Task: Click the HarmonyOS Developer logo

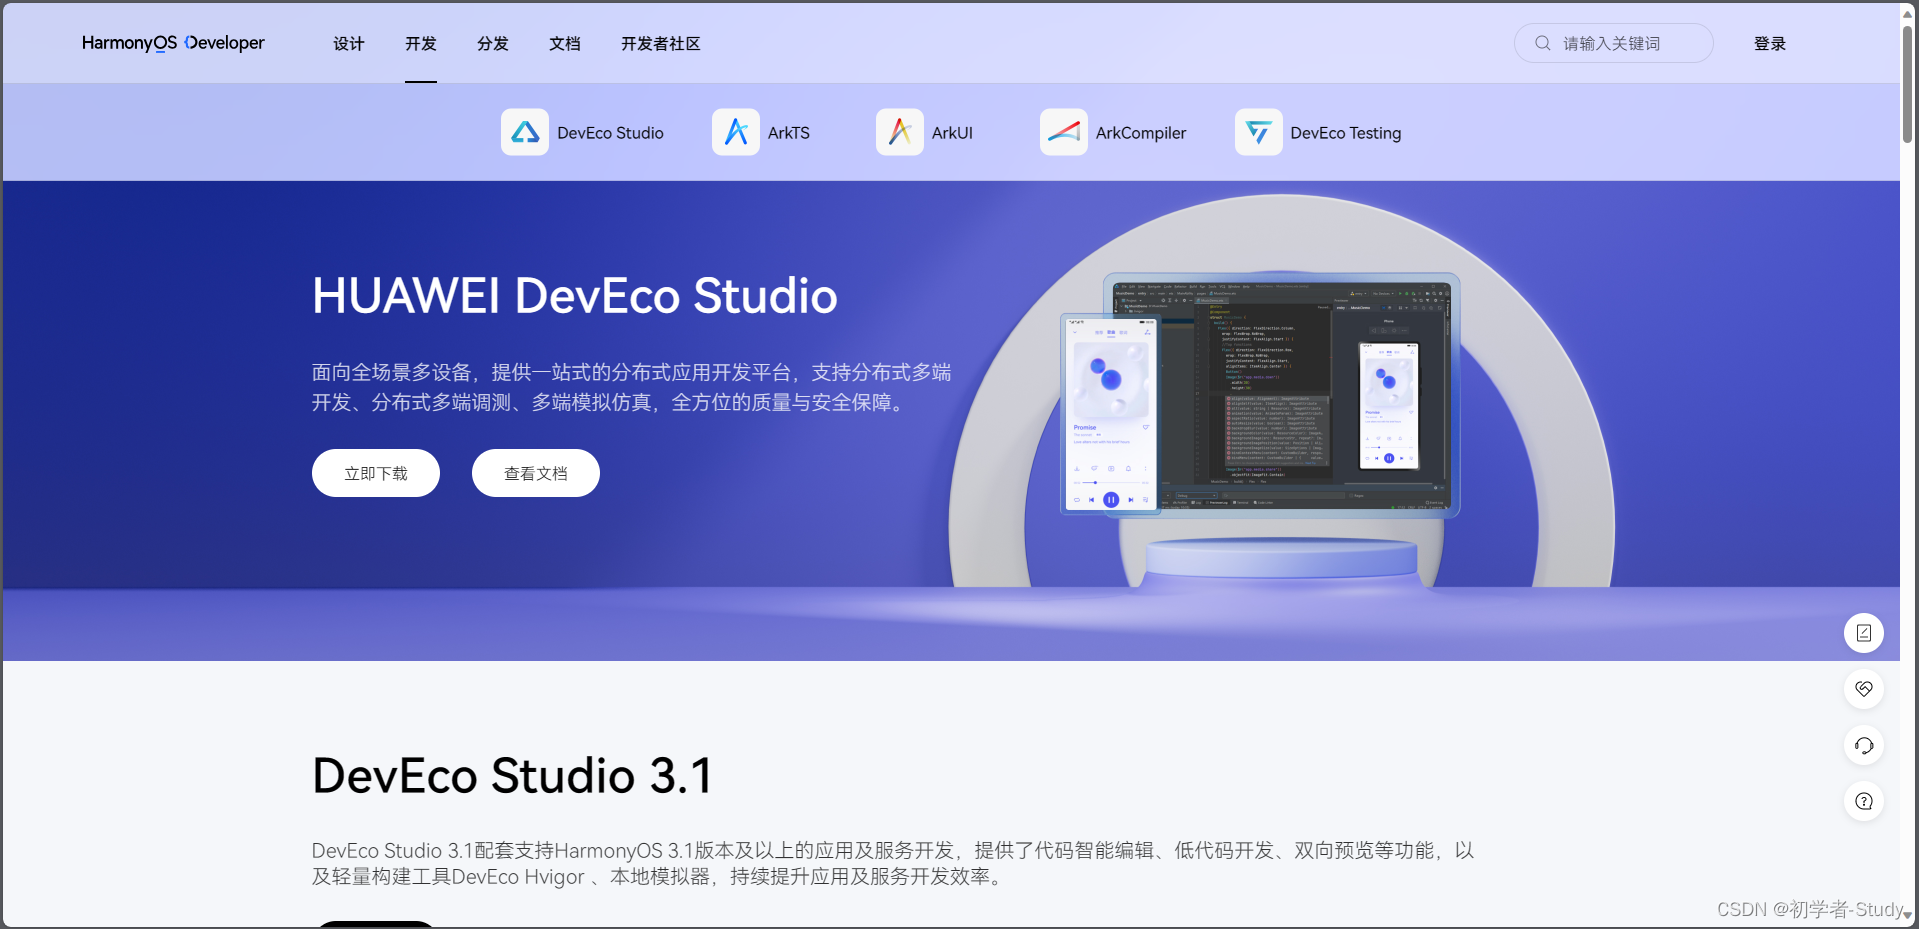Action: point(173,43)
